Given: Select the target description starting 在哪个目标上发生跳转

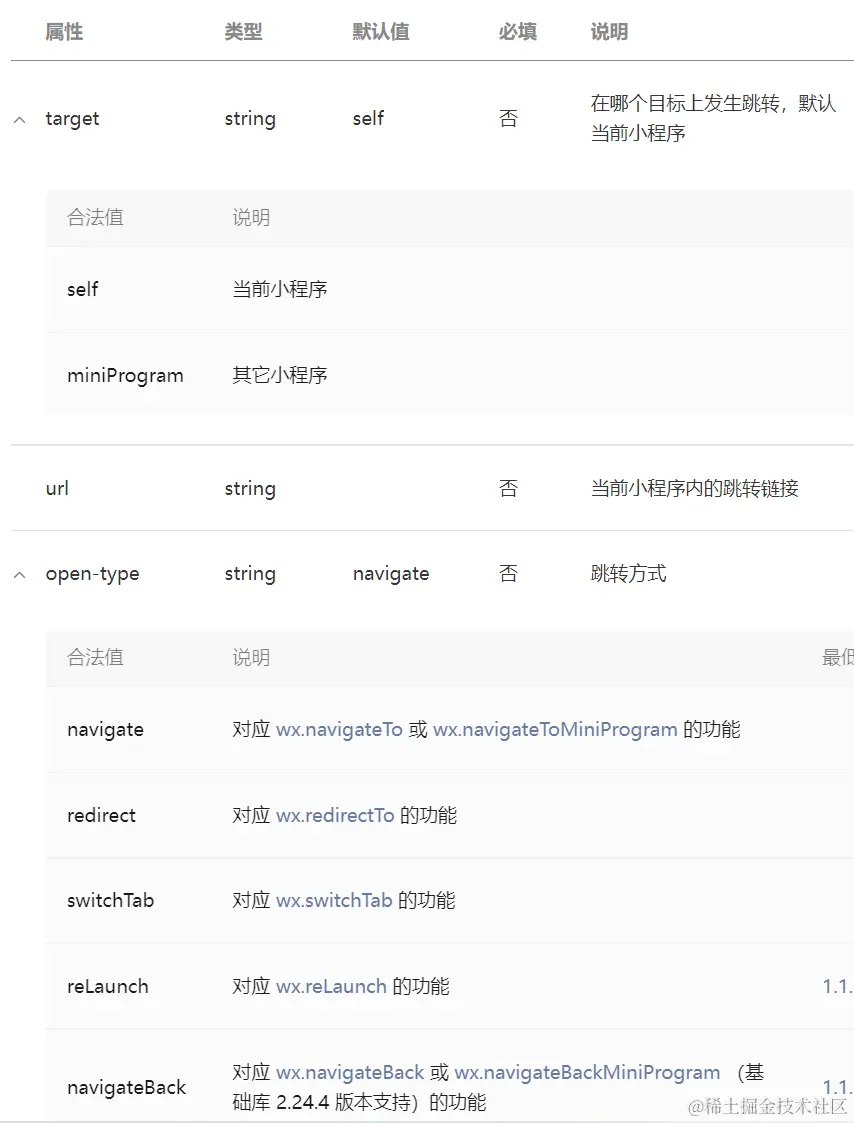Looking at the screenshot, I should click(x=713, y=118).
